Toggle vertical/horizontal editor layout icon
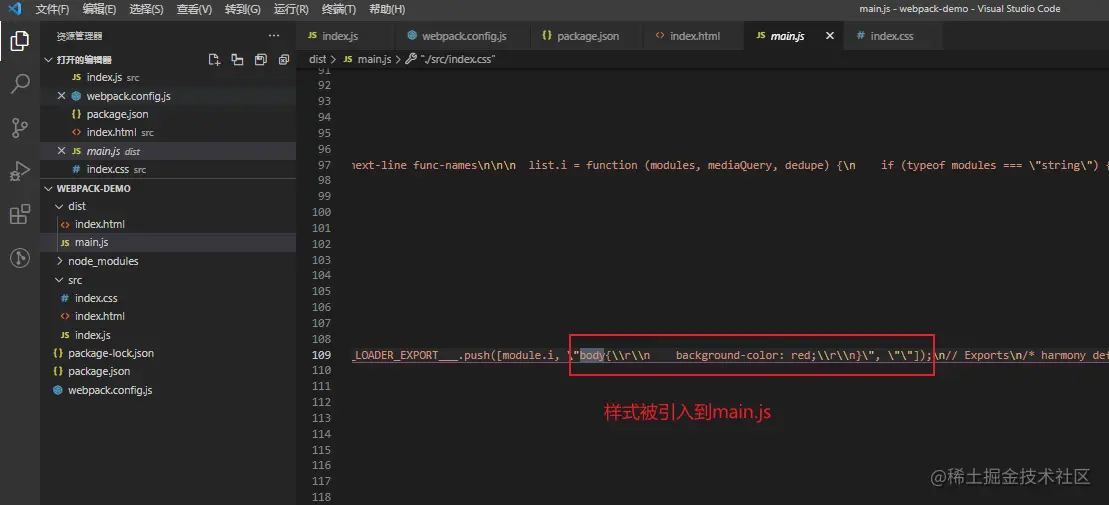 [238, 60]
